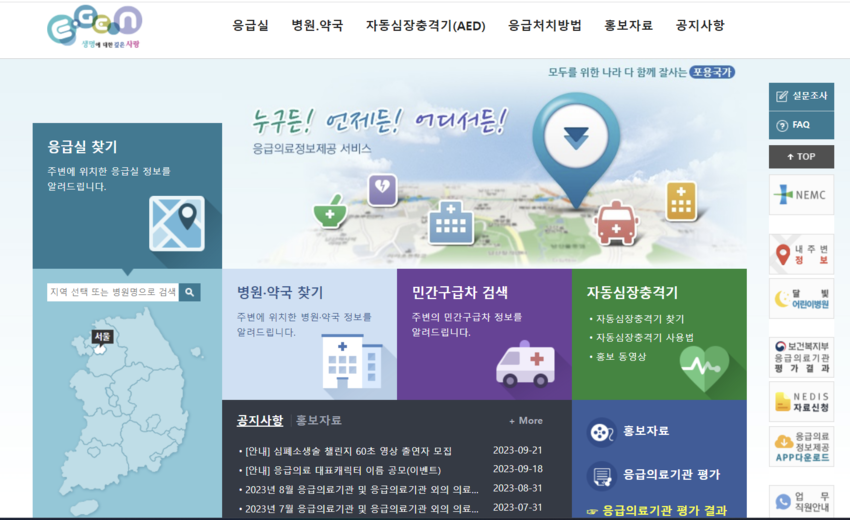Image resolution: width=850 pixels, height=520 pixels.
Task: Open 달빛어린이병원 sidebar banner
Action: click(x=801, y=298)
